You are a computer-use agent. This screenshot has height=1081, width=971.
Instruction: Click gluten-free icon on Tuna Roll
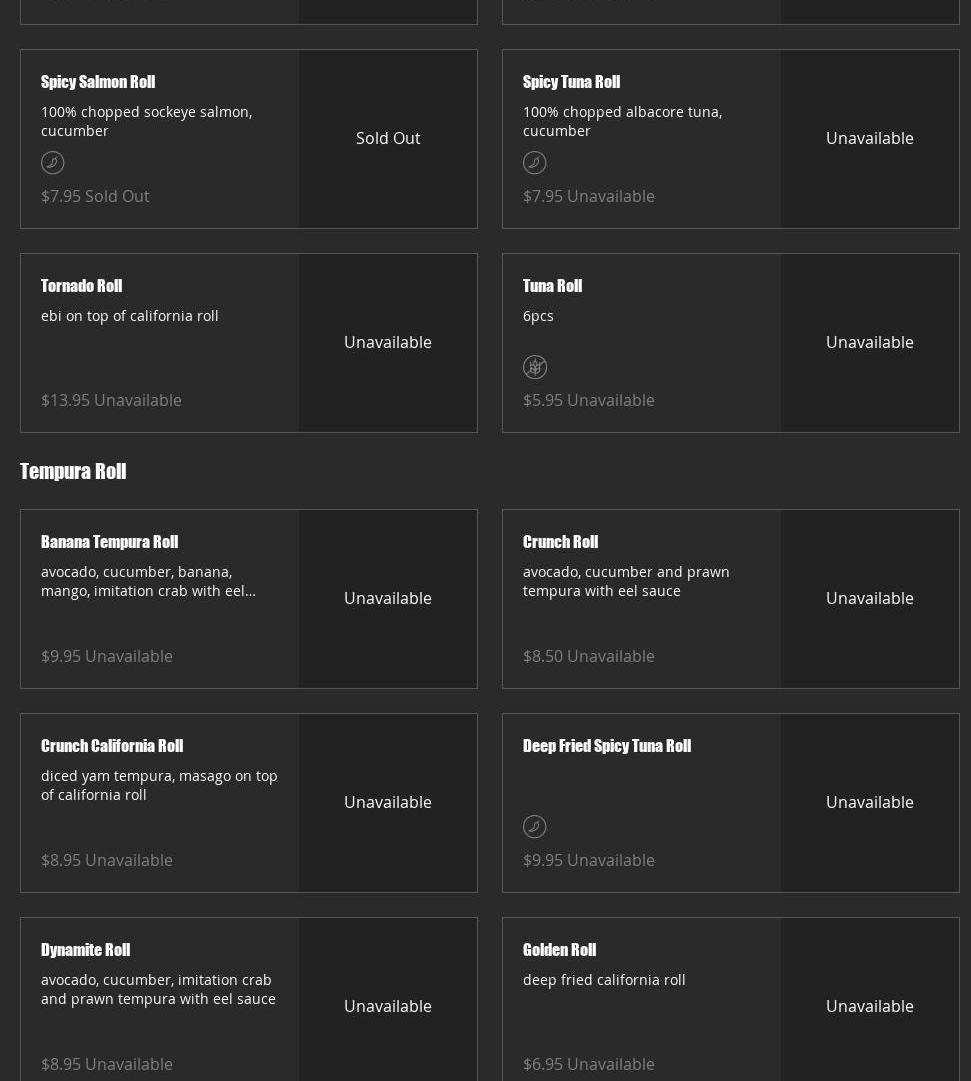pos(535,367)
